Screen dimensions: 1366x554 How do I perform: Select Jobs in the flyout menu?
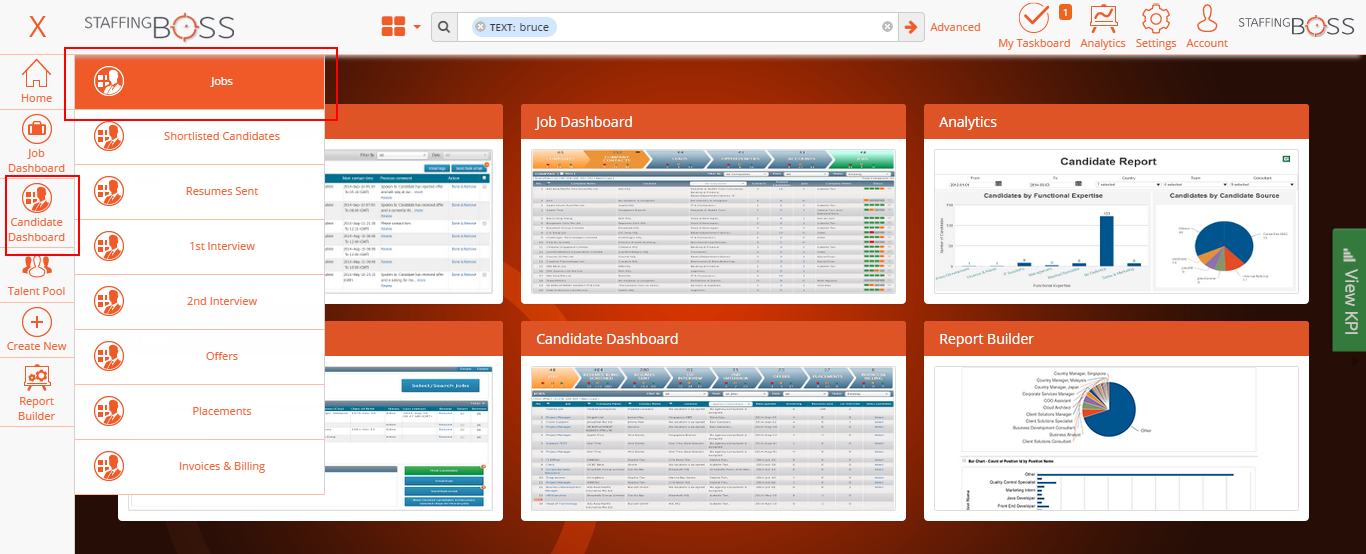point(200,81)
